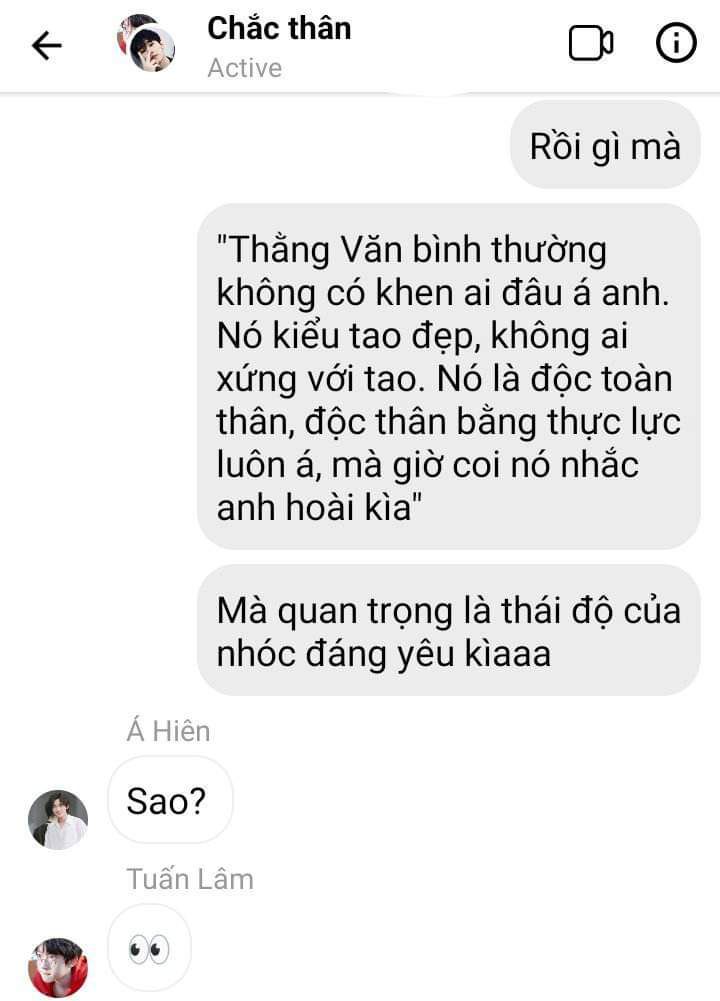Image resolution: width=720 pixels, height=1001 pixels.
Task: Select the long "Thằng Văn bình thường" message
Action: tap(449, 377)
